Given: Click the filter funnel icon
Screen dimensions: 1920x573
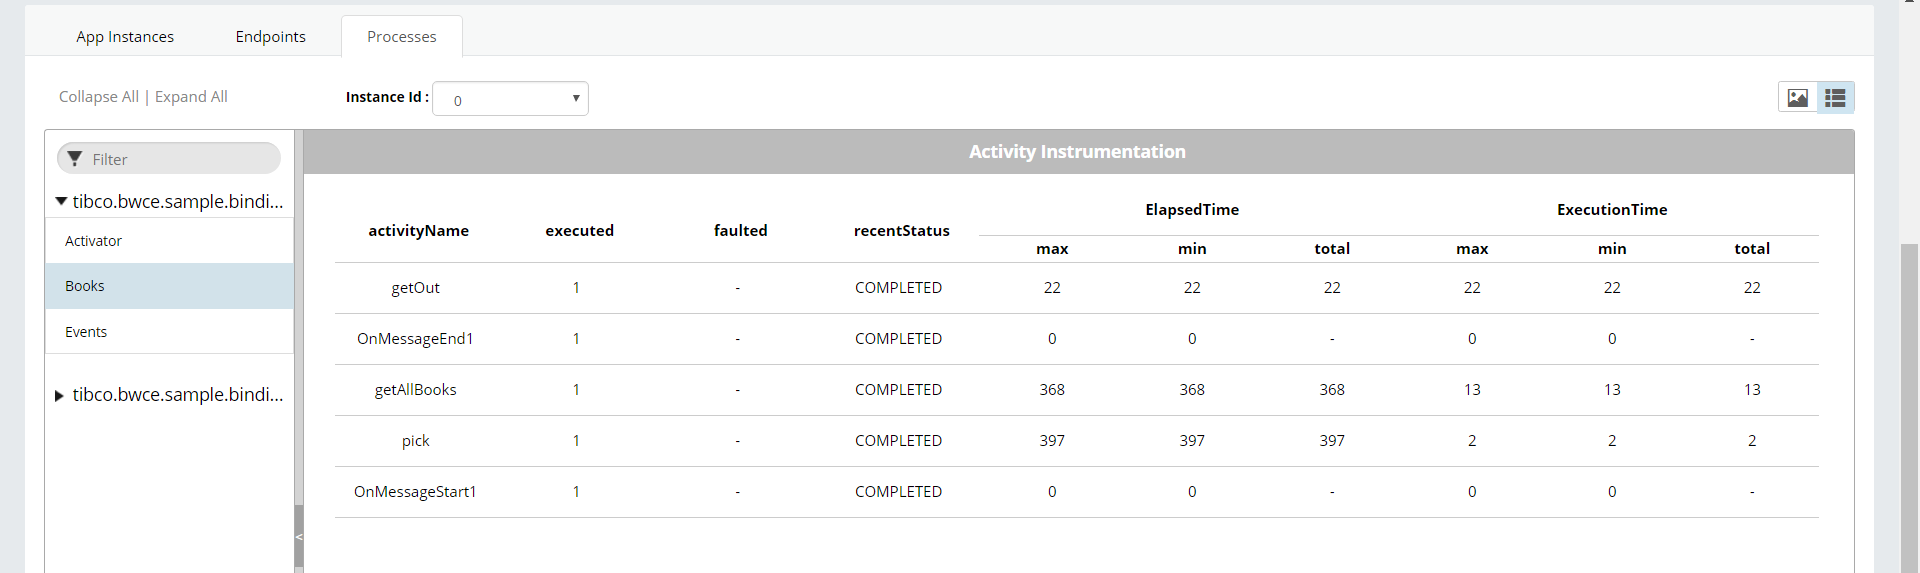Looking at the screenshot, I should 75,159.
